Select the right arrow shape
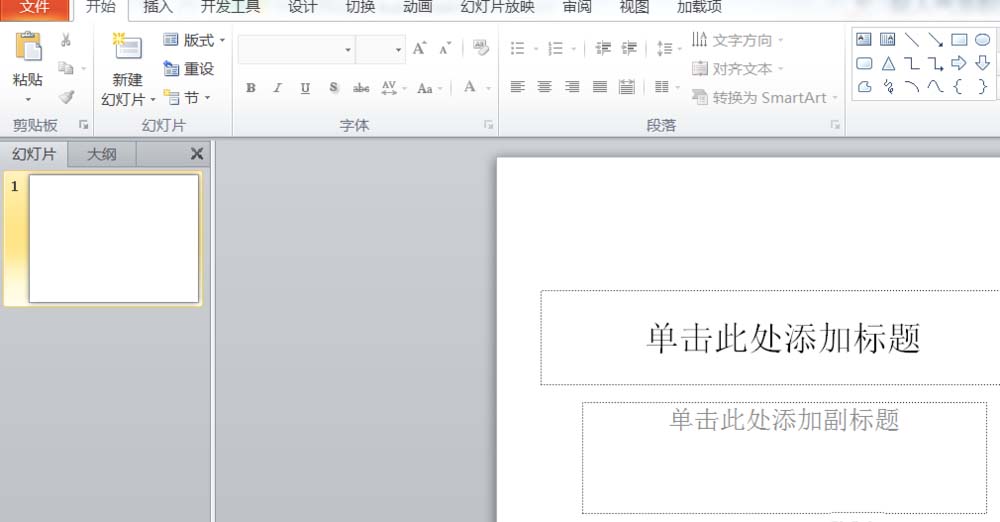The height and width of the screenshot is (522, 1000). (x=959, y=63)
